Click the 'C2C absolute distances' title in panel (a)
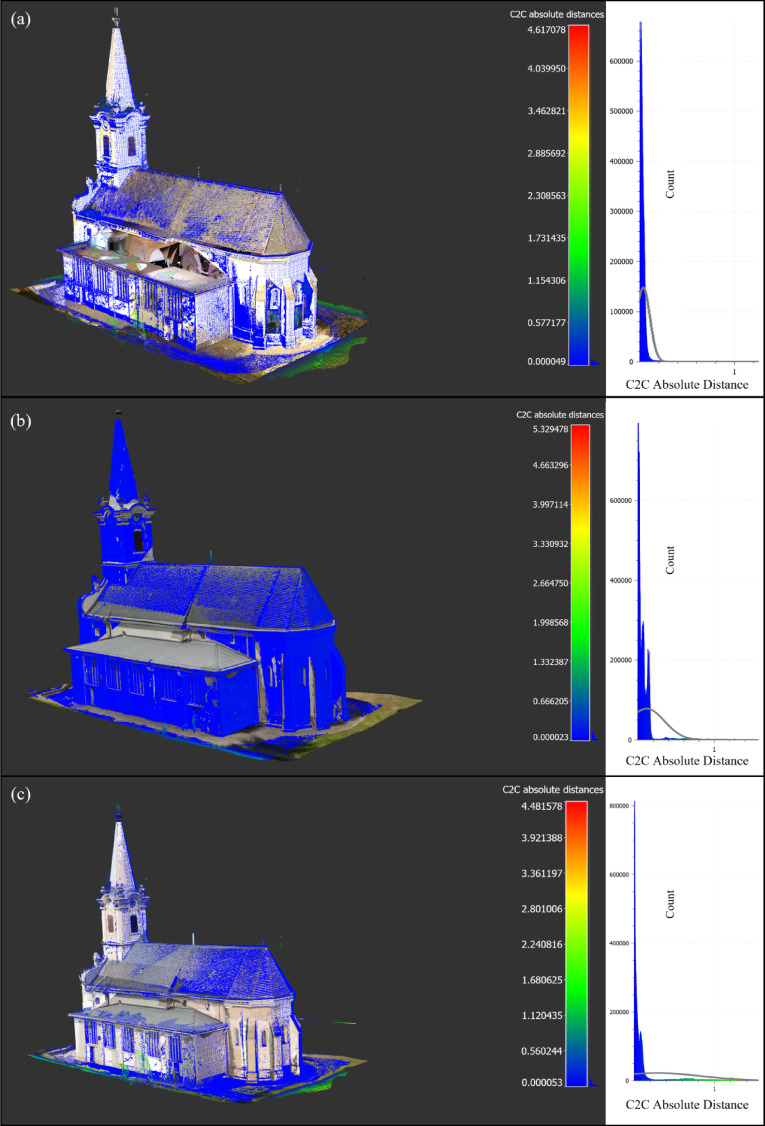Viewport: 765px width, 1126px height. tap(557, 14)
